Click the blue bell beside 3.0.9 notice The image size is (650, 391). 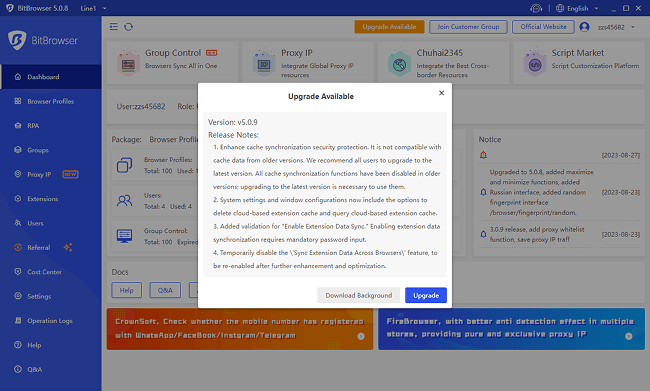coord(483,234)
